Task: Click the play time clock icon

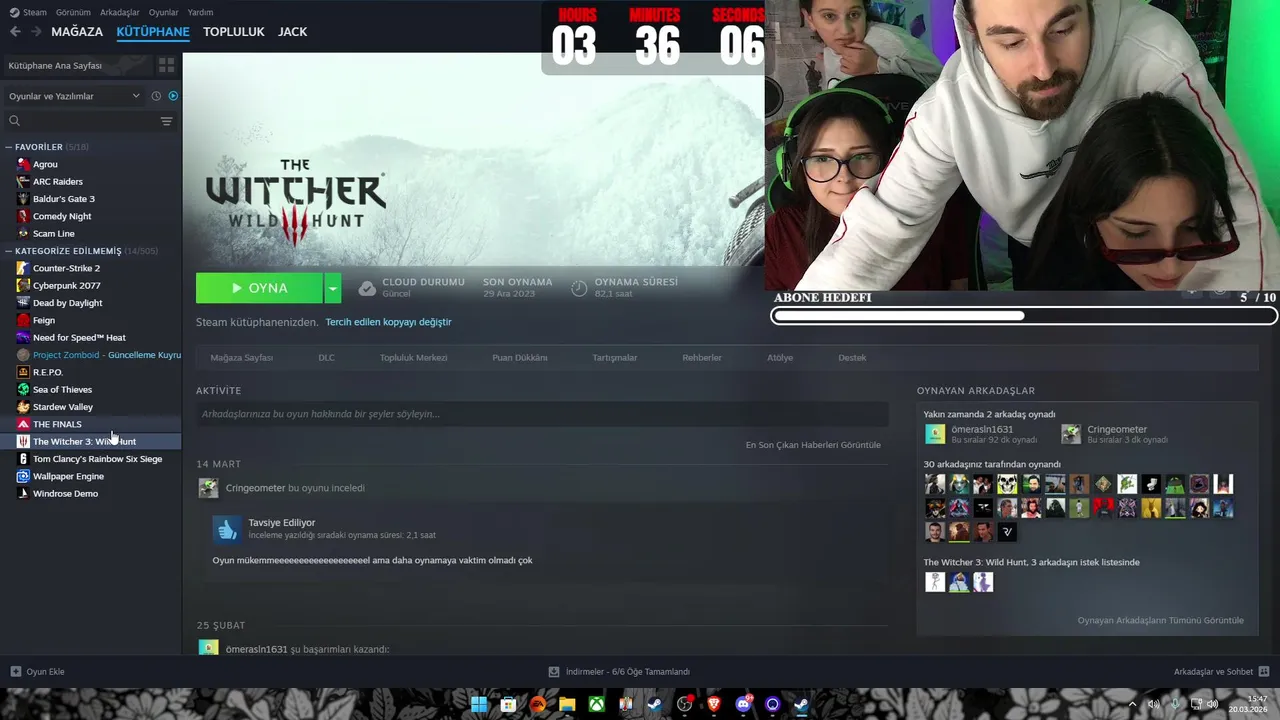Action: [x=579, y=288]
